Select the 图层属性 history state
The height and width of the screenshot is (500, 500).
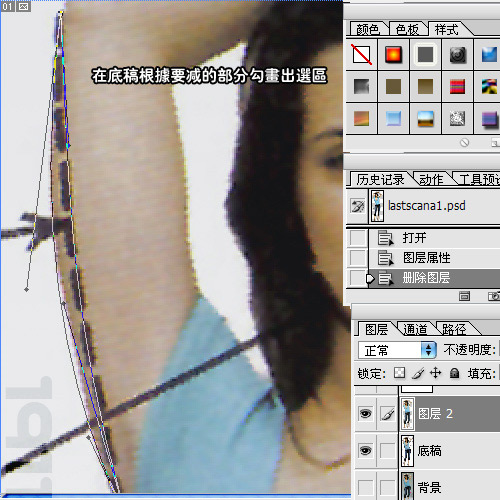point(434,258)
